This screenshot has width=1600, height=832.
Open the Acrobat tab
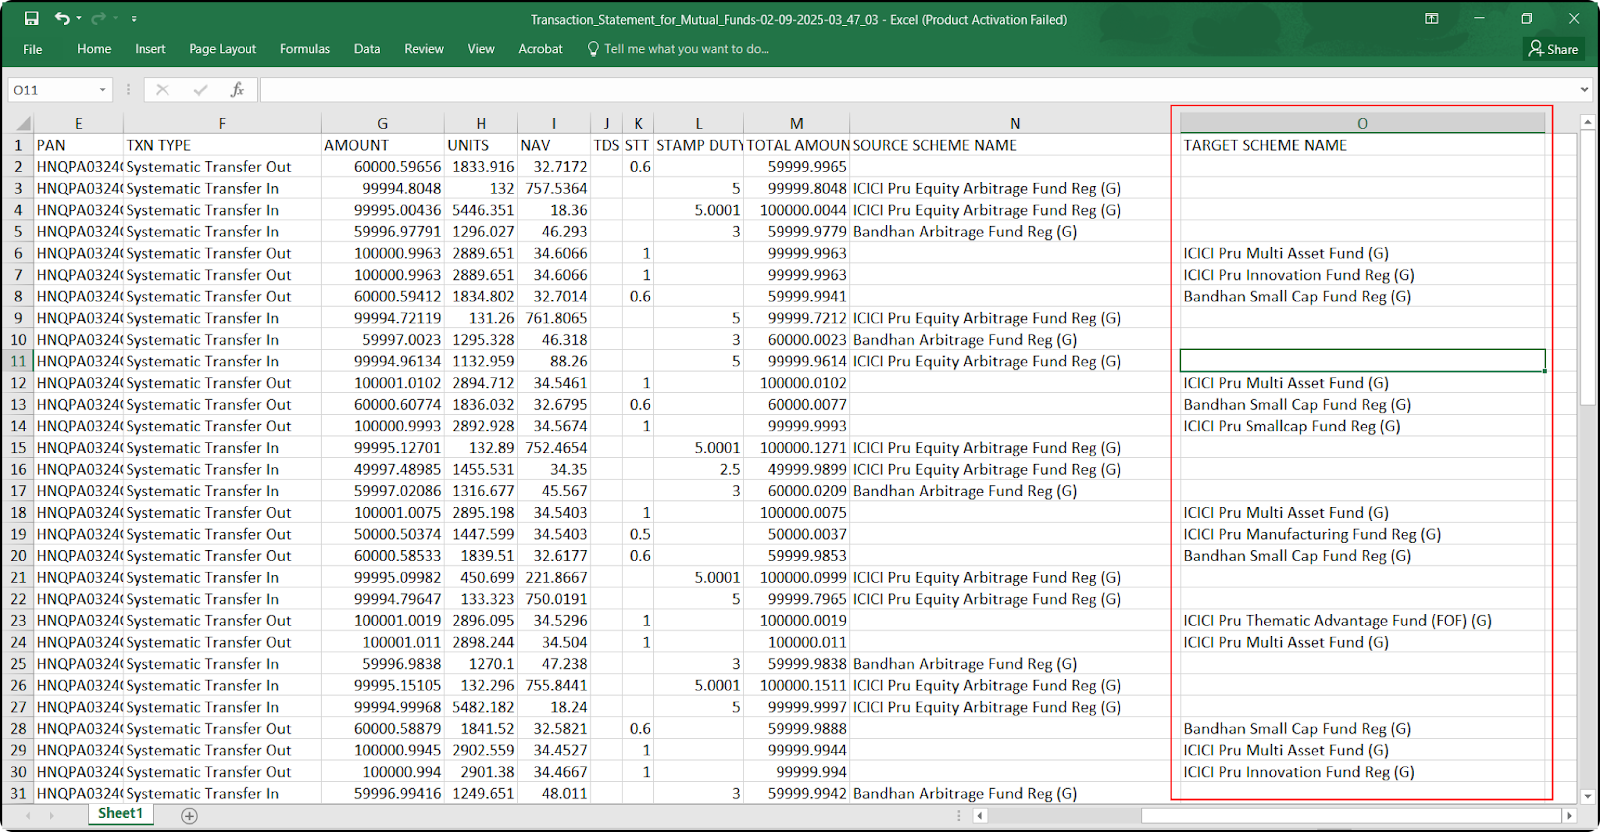coord(540,49)
